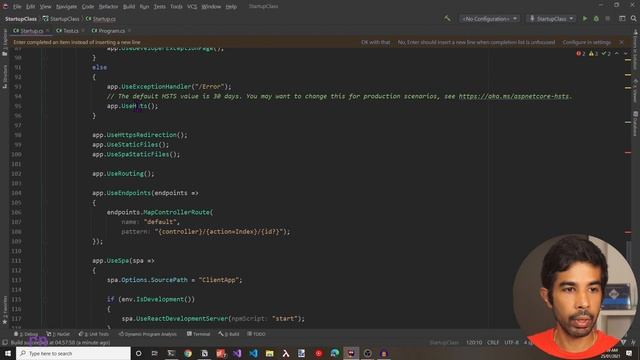The width and height of the screenshot is (640, 360).
Task: Start debugging with the bug icon
Action: pyautogui.click(x=596, y=18)
